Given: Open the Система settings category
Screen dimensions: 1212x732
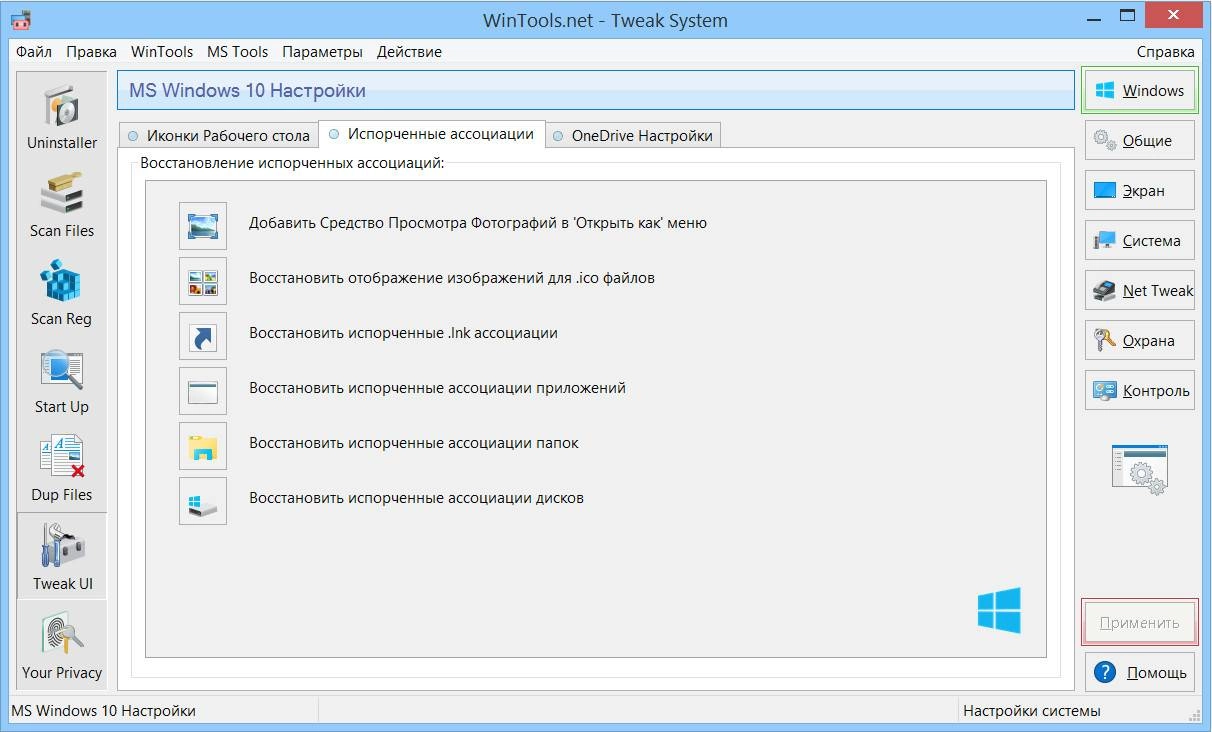Looking at the screenshot, I should point(1140,241).
